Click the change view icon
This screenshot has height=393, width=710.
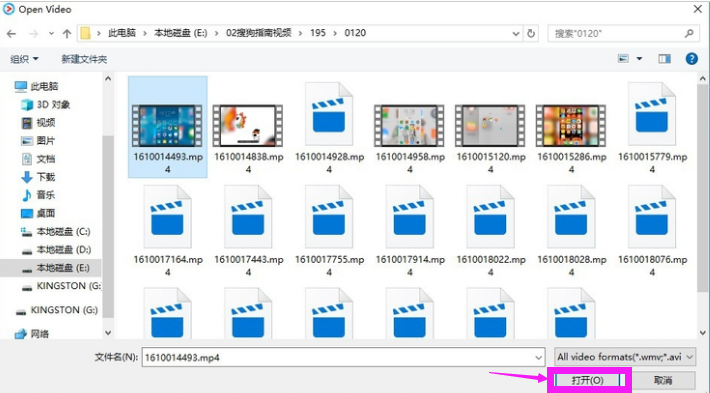[624, 59]
